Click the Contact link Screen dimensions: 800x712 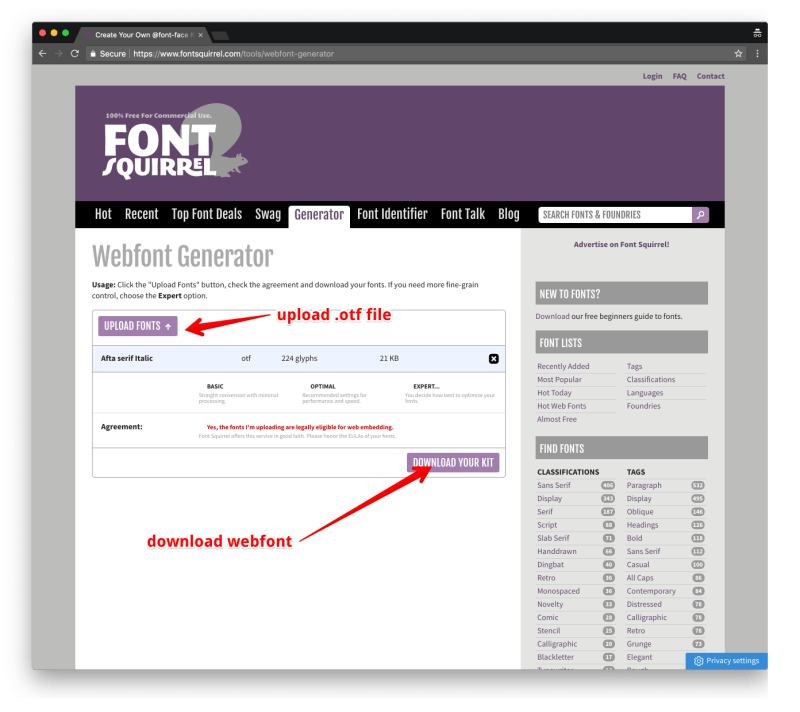coord(710,76)
